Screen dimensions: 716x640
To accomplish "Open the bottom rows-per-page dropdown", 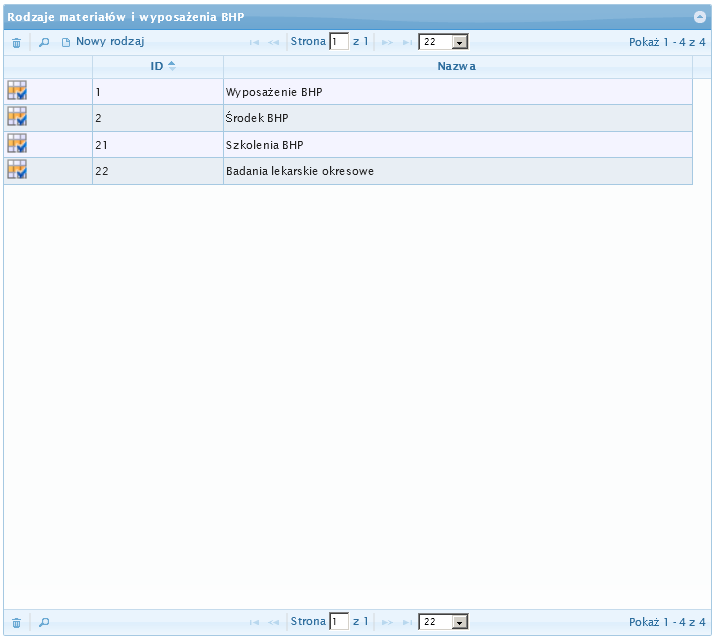I will point(443,622).
